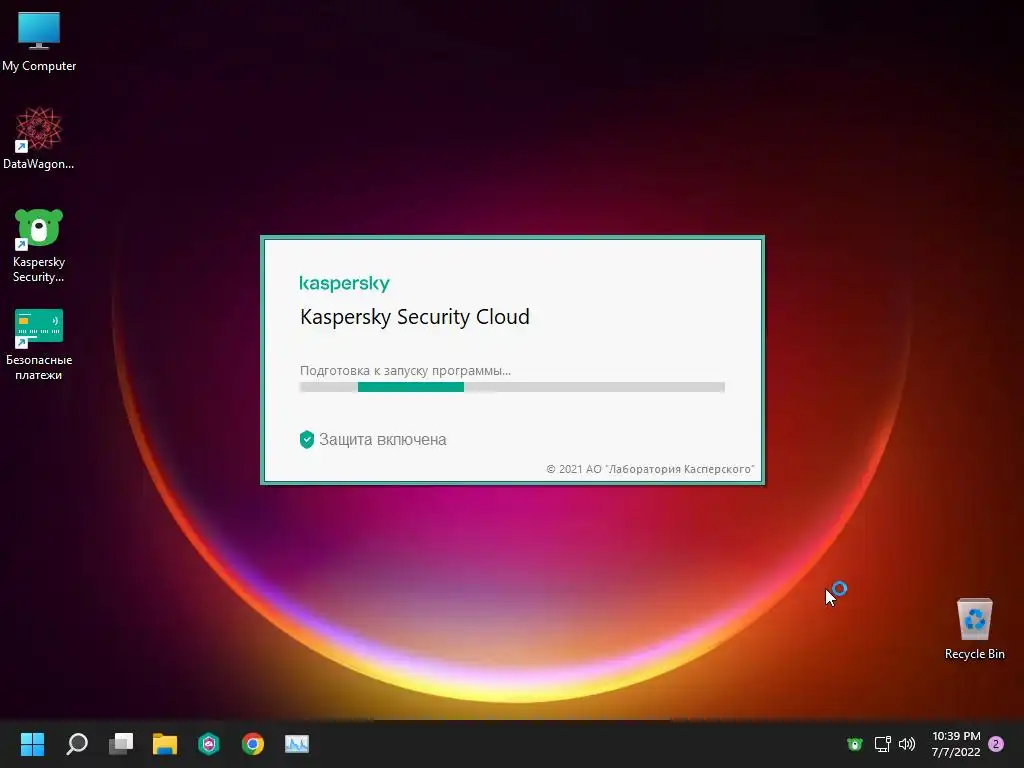Open the notification badge showing 2

tap(996, 744)
